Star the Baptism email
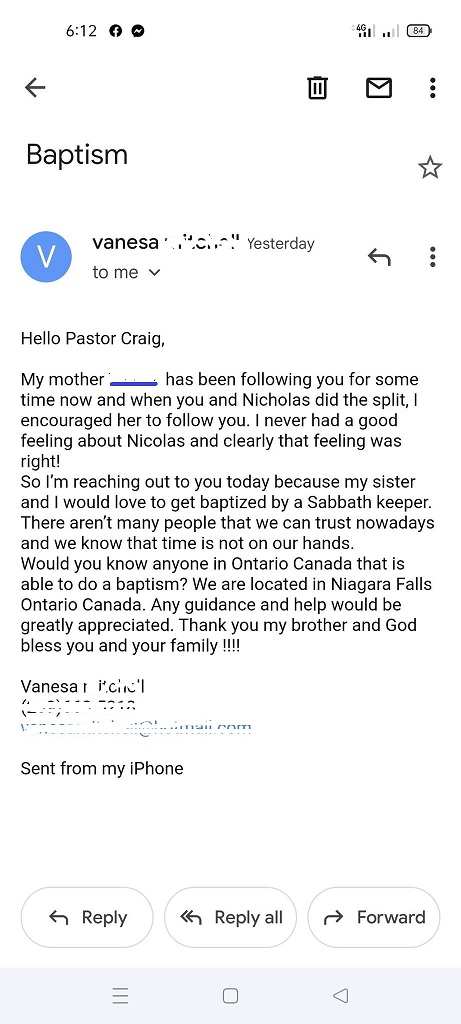The image size is (461, 1024). pos(430,168)
